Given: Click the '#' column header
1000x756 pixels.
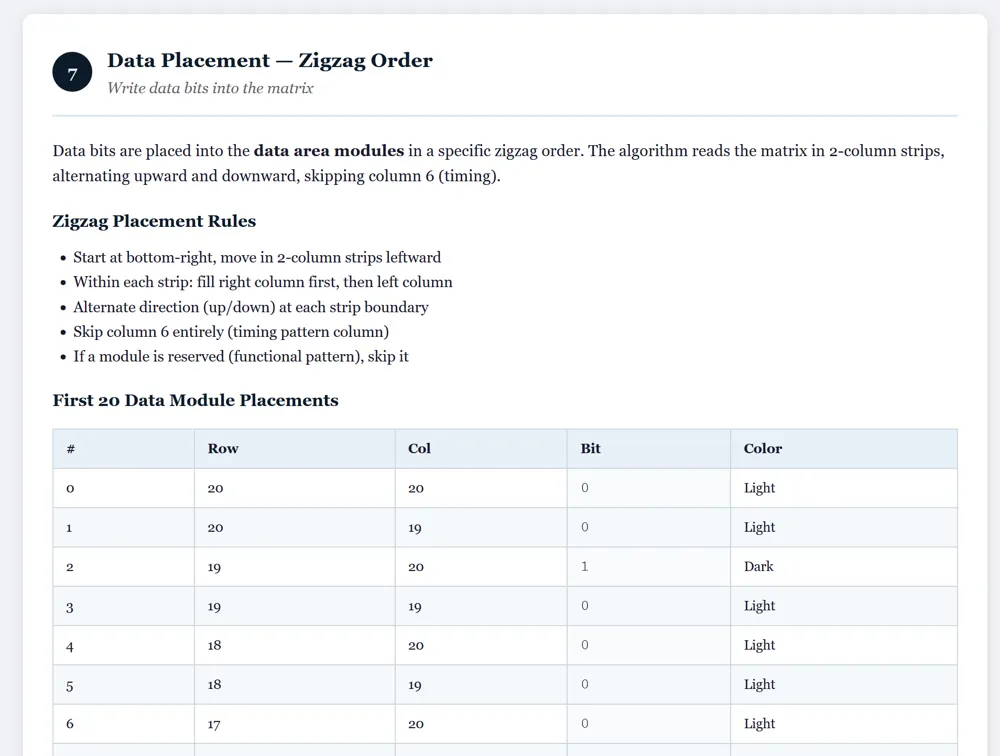Looking at the screenshot, I should coord(124,448).
